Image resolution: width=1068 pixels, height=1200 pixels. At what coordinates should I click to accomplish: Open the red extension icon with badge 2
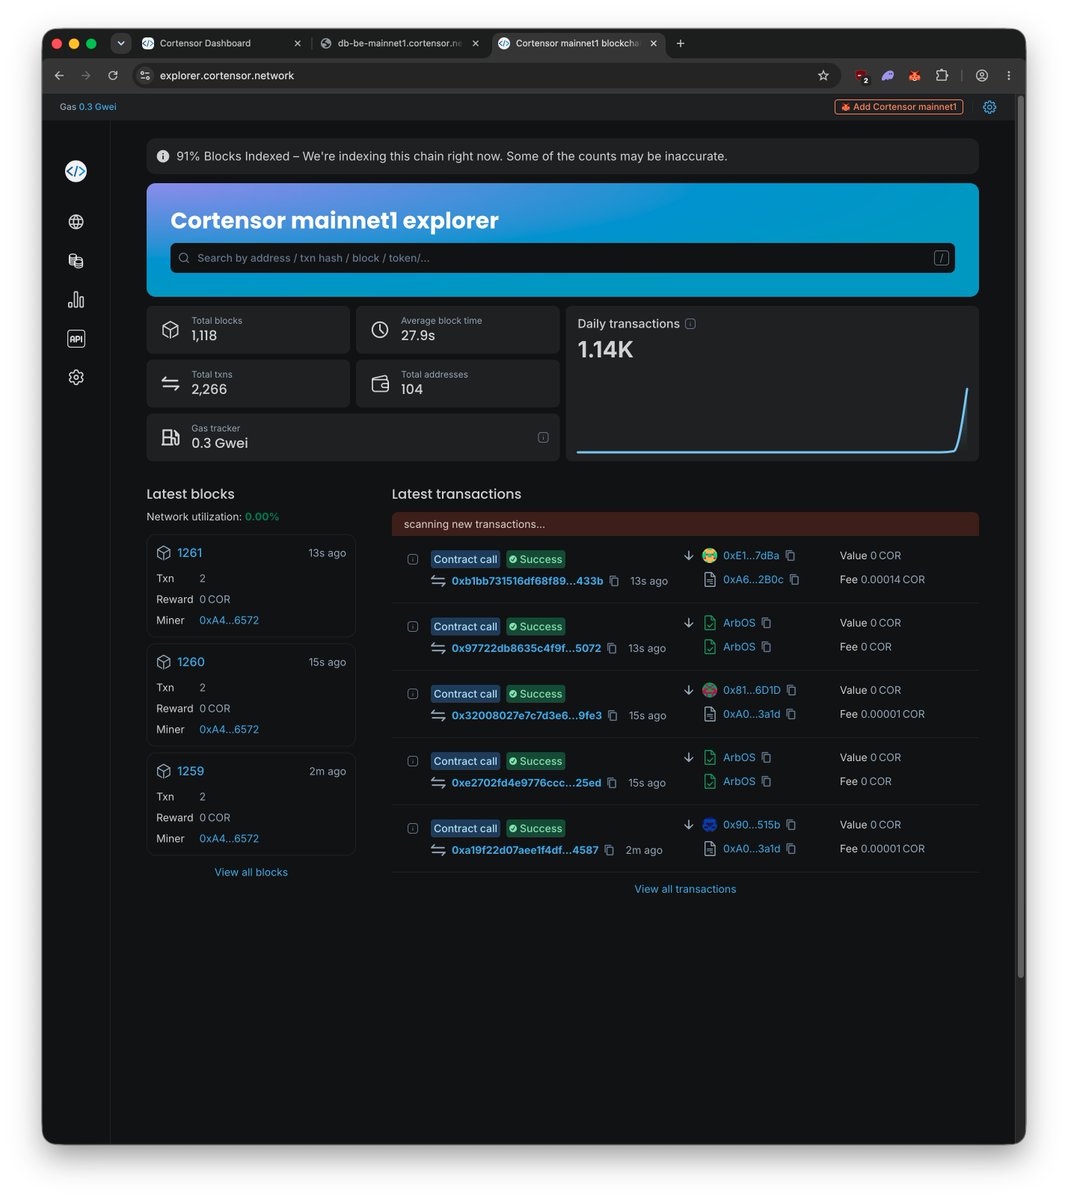861,76
